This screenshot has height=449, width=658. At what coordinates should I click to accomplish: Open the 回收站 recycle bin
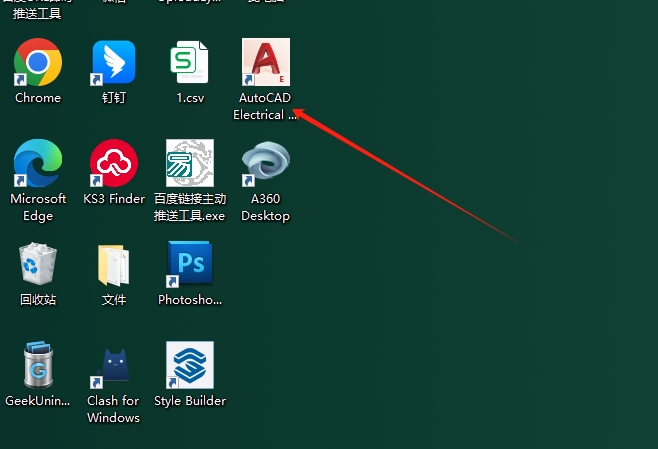pos(38,264)
